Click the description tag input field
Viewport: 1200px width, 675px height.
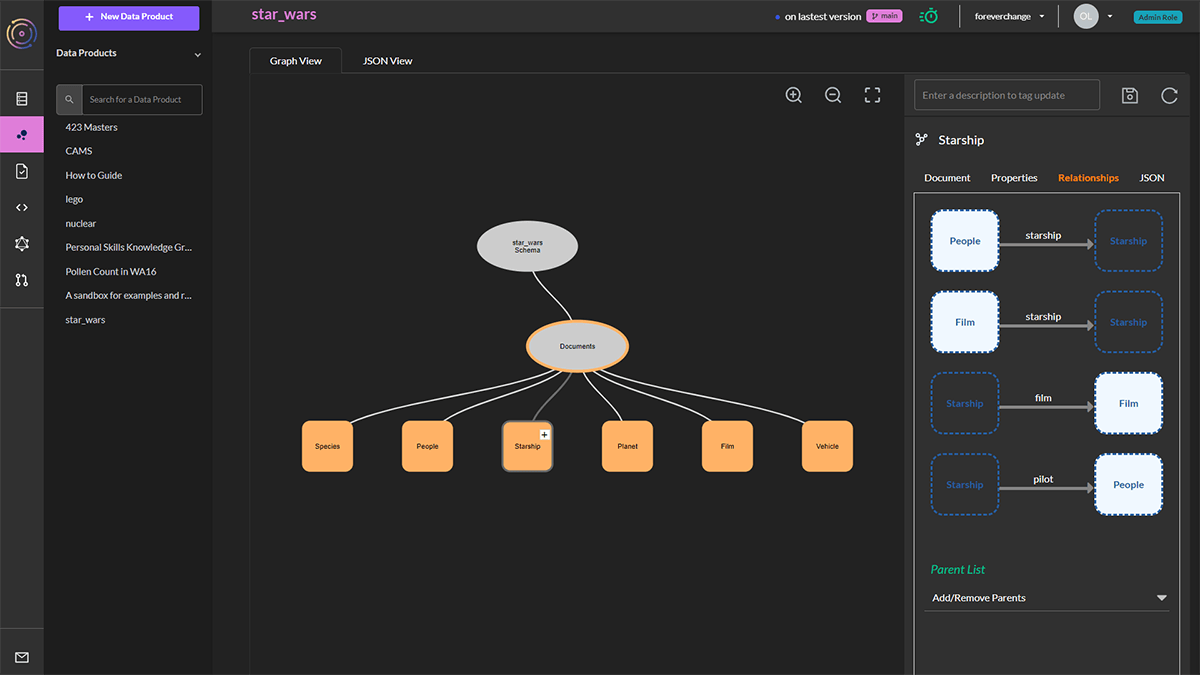coord(1006,94)
